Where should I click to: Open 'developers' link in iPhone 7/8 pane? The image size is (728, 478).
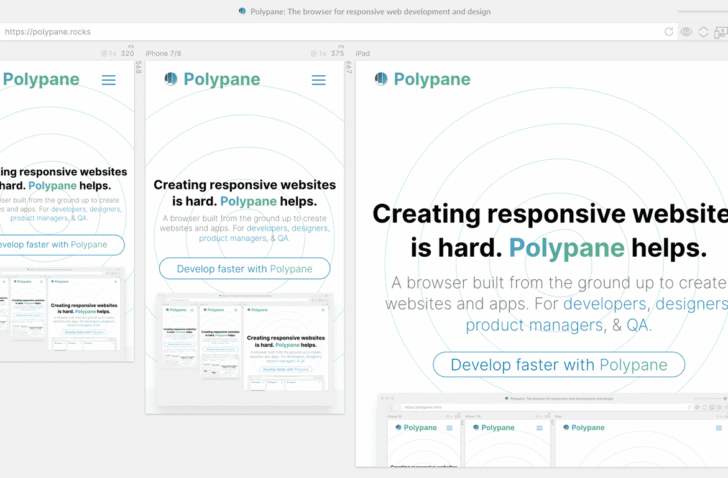[x=267, y=228]
